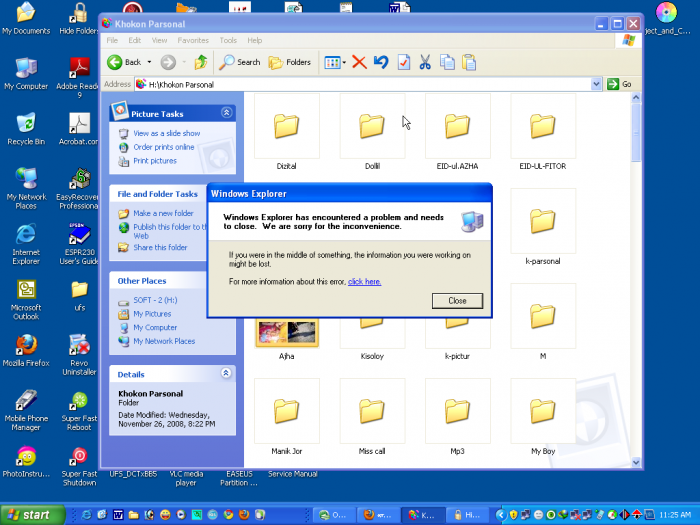Open the Search toolbar button
Image resolution: width=700 pixels, height=525 pixels.
240,62
